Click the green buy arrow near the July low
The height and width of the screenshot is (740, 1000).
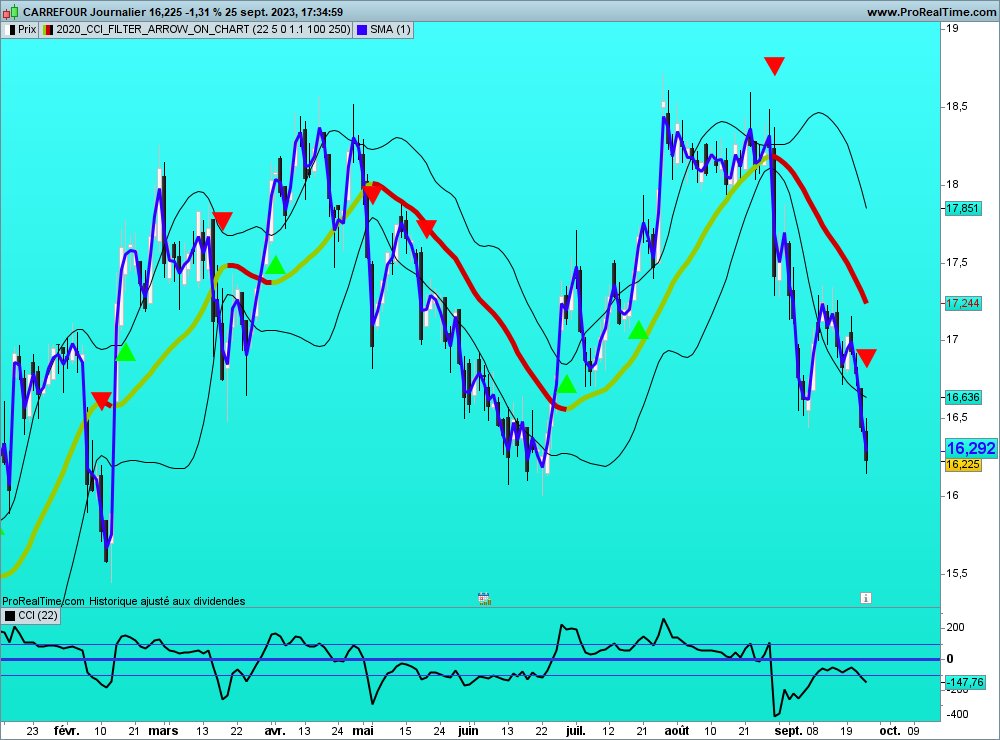point(569,381)
